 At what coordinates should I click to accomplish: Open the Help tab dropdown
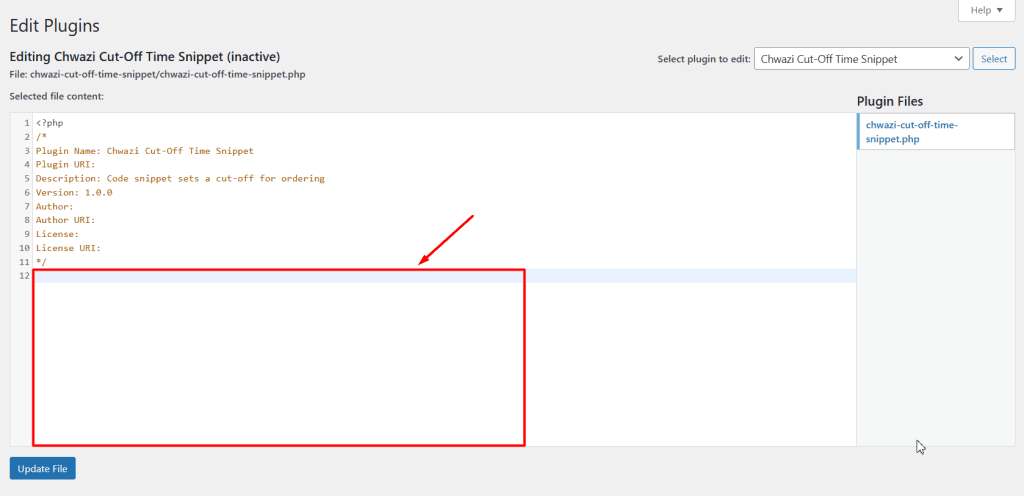(986, 10)
